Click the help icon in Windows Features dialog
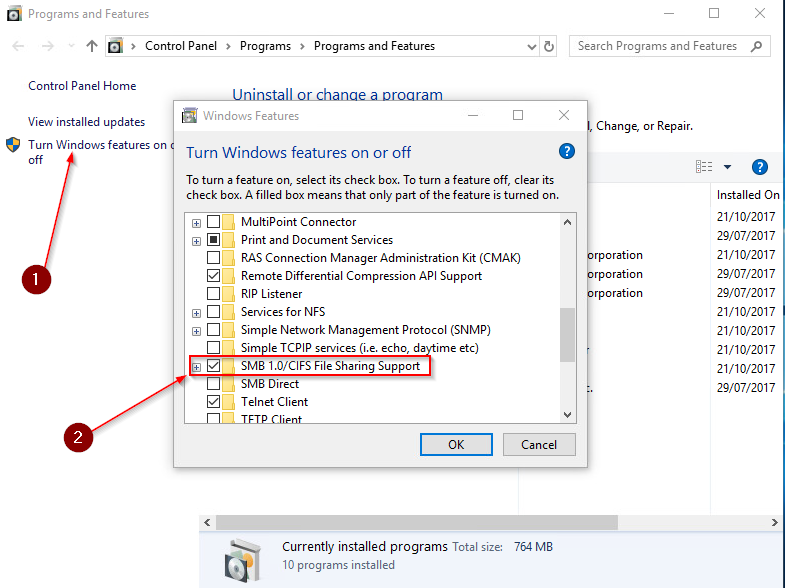Viewport: 785px width, 588px height. pos(567,151)
